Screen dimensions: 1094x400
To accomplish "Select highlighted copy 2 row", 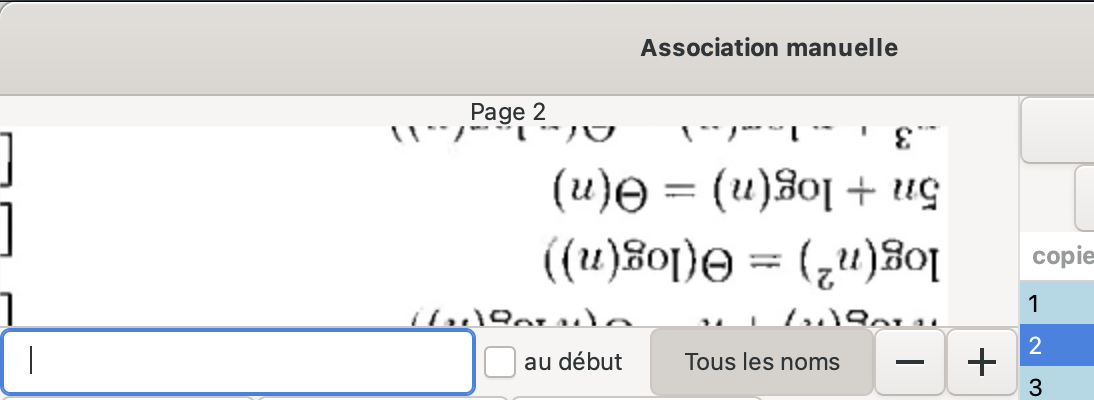I will point(1056,346).
